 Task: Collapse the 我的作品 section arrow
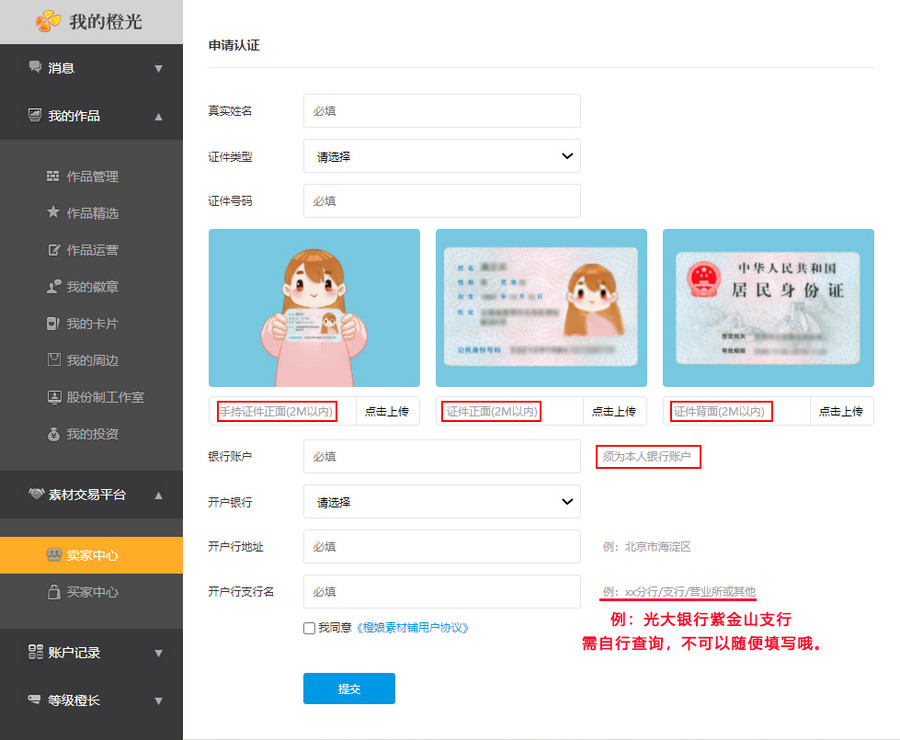pos(158,116)
